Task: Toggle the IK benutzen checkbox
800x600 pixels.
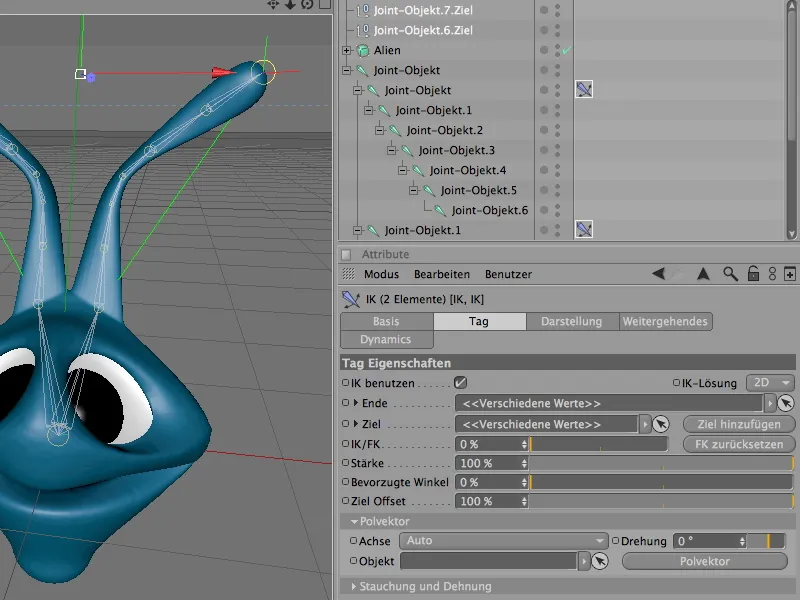Action: [x=460, y=383]
